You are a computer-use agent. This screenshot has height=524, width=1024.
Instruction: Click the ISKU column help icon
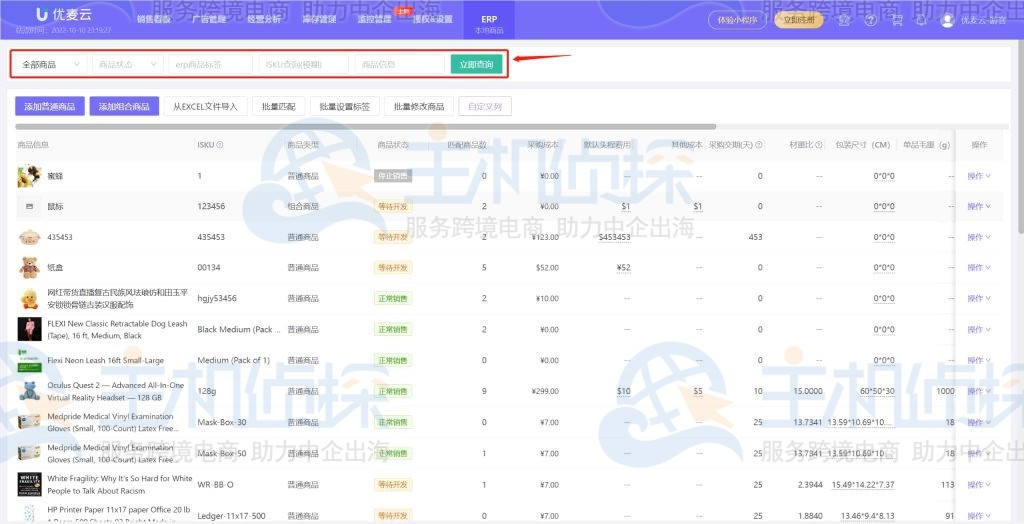tap(220, 145)
